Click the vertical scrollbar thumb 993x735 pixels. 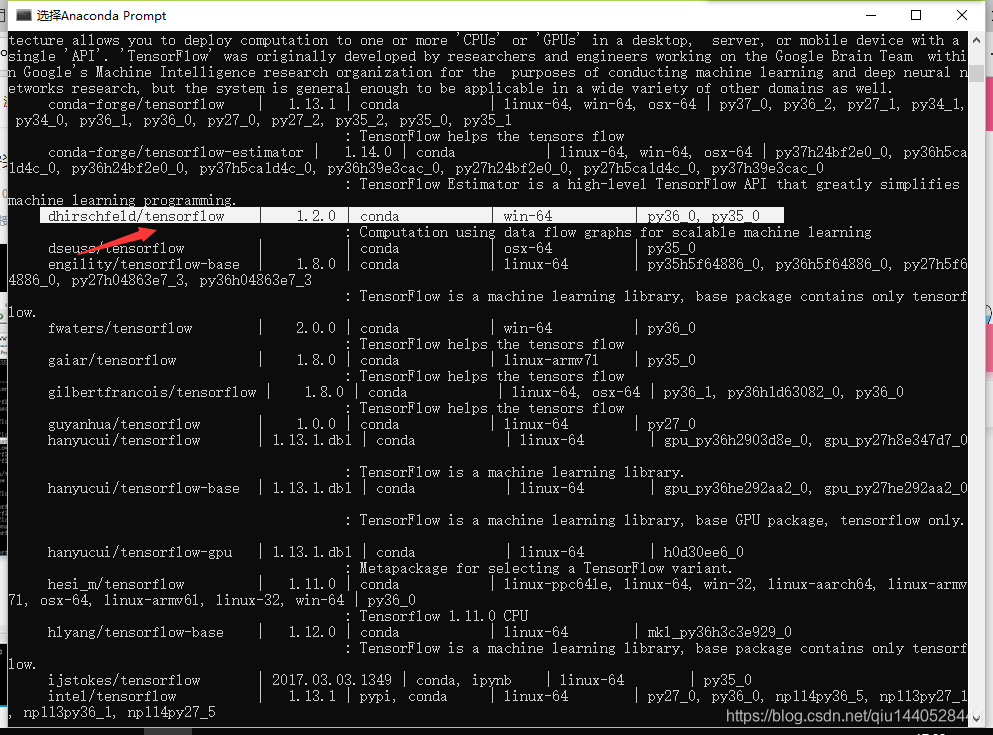point(976,72)
